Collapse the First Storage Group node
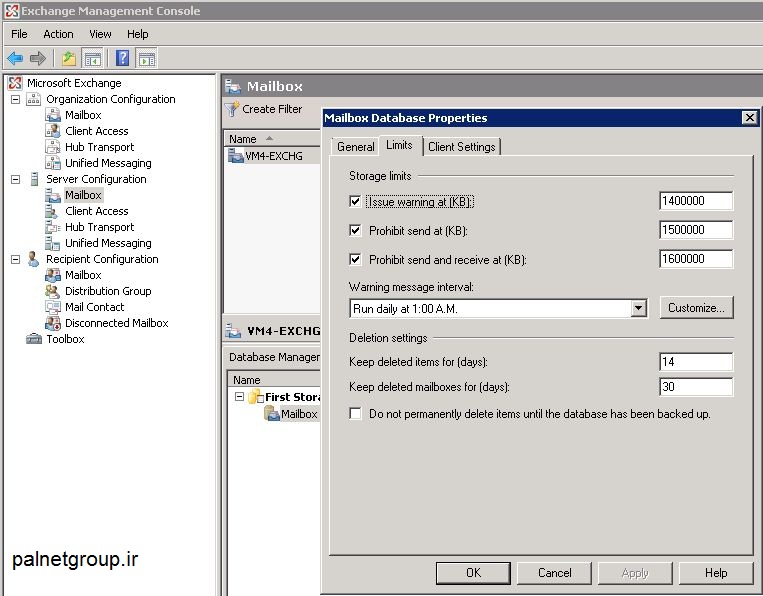763x596 pixels. pyautogui.click(x=239, y=397)
